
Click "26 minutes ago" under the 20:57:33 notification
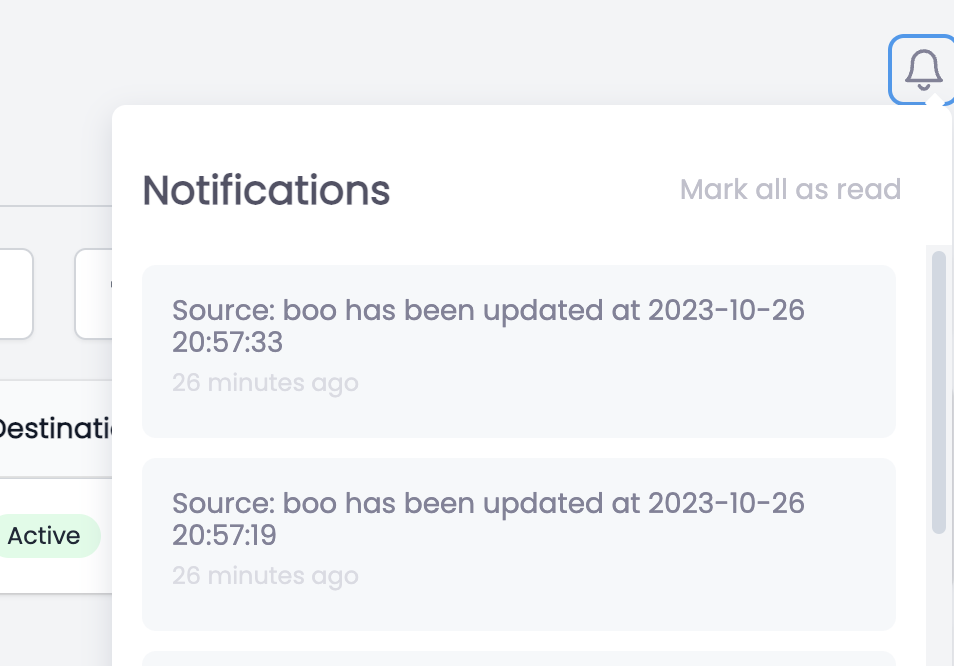pyautogui.click(x=265, y=383)
